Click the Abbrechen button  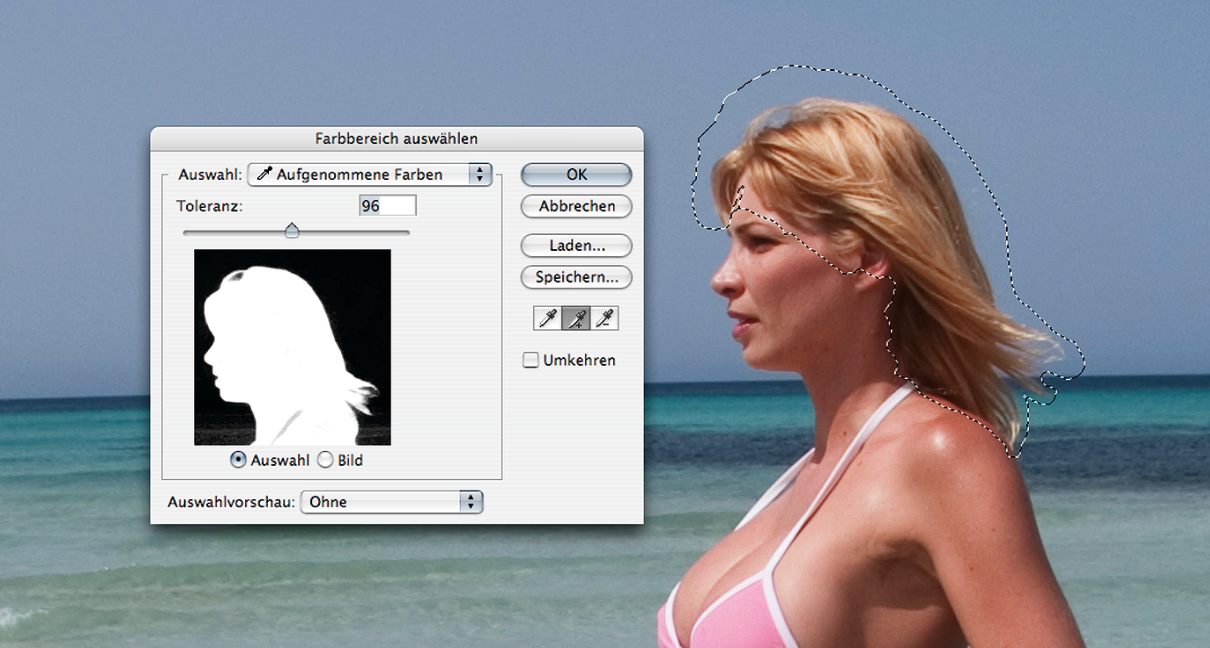coord(576,206)
